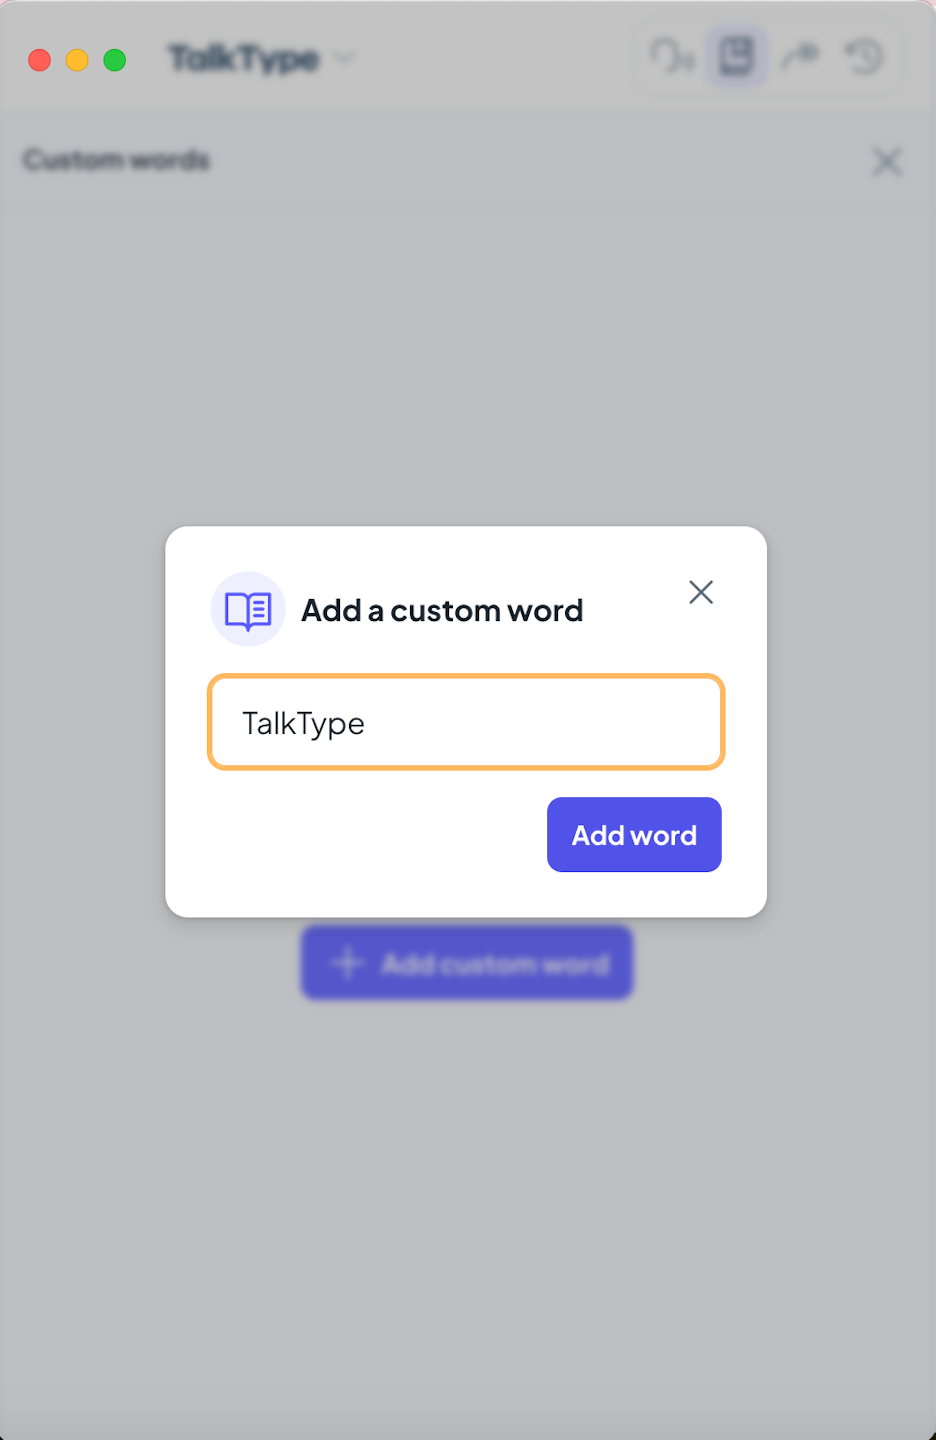The width and height of the screenshot is (936, 1440).
Task: Open the ear listening icon in toolbar
Action: (x=672, y=57)
